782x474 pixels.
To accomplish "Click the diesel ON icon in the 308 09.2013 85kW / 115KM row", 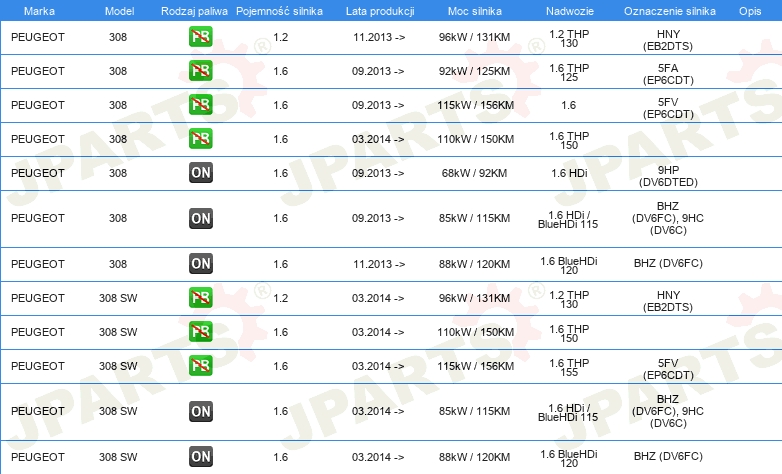I will (x=200, y=219).
